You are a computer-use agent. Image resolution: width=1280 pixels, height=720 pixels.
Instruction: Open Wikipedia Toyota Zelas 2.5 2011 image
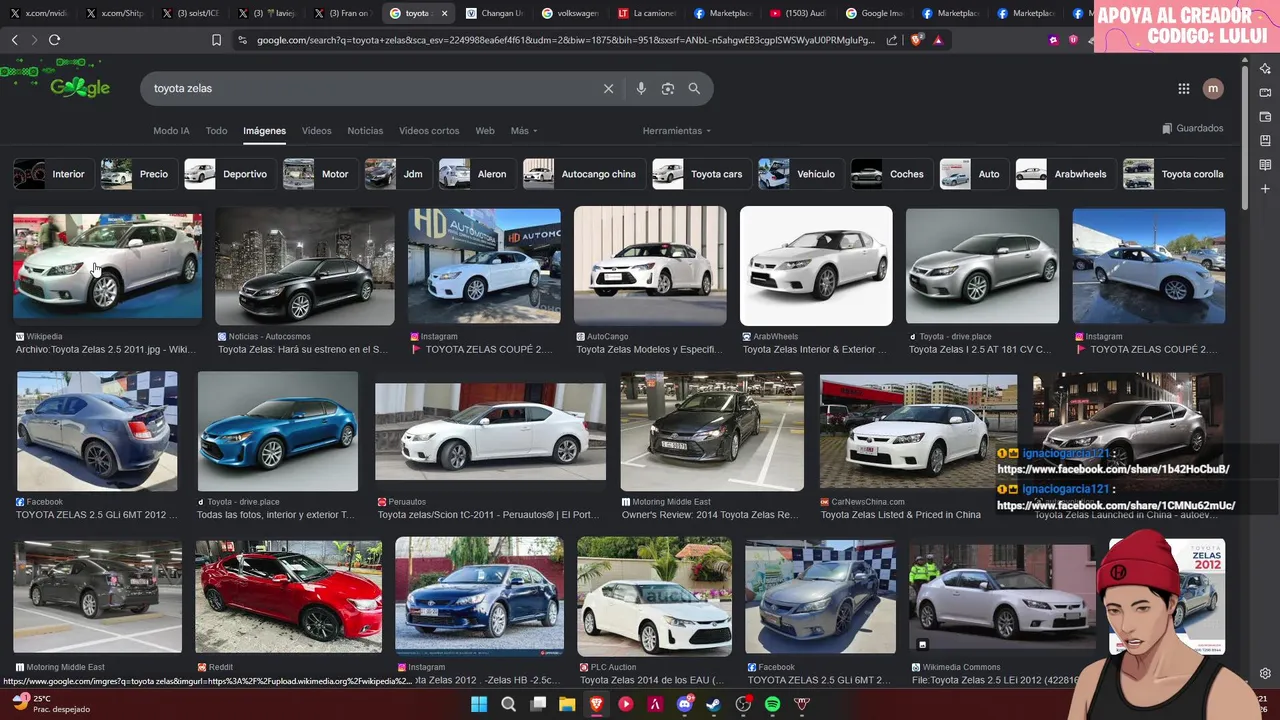[x=107, y=266]
